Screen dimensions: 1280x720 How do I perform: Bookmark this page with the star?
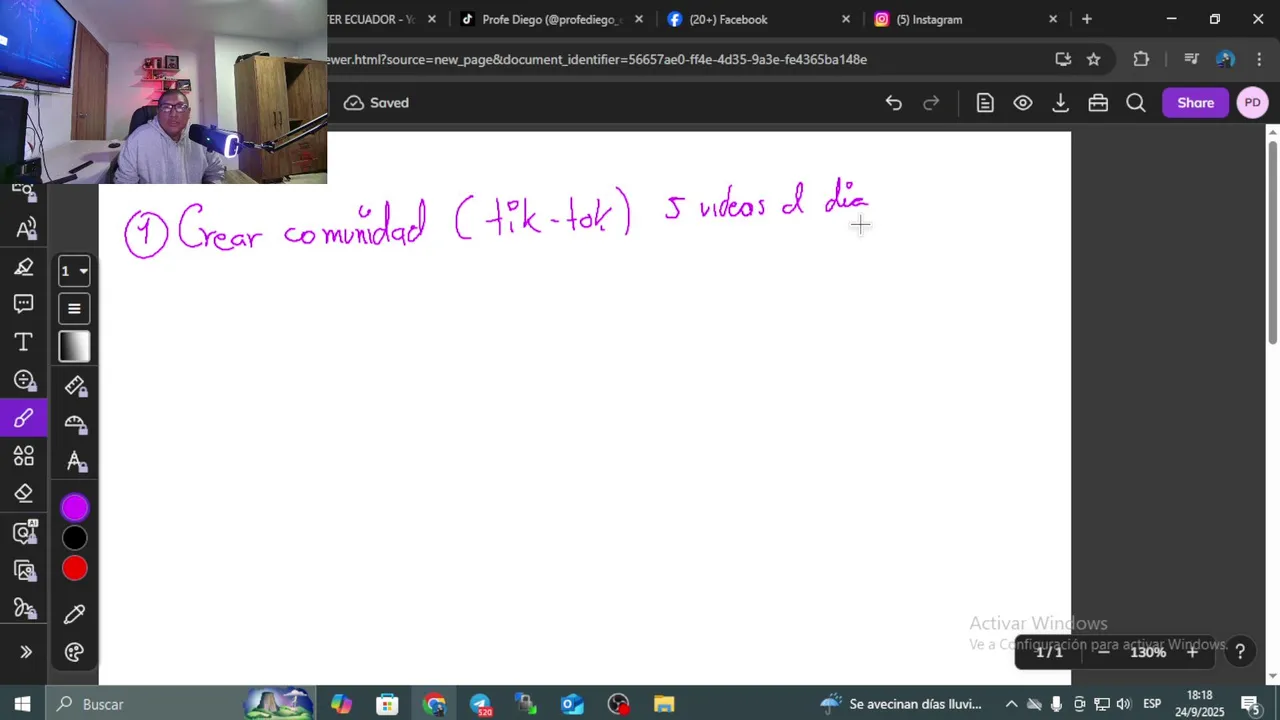point(1094,59)
